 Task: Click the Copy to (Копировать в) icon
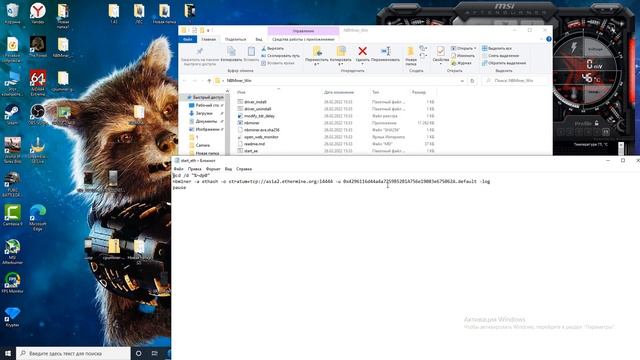coord(340,51)
